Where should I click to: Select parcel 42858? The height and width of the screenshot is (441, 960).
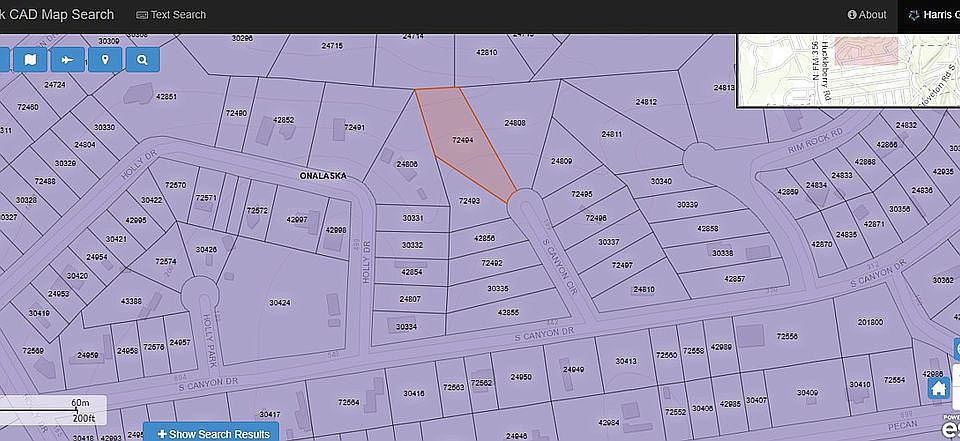point(708,228)
